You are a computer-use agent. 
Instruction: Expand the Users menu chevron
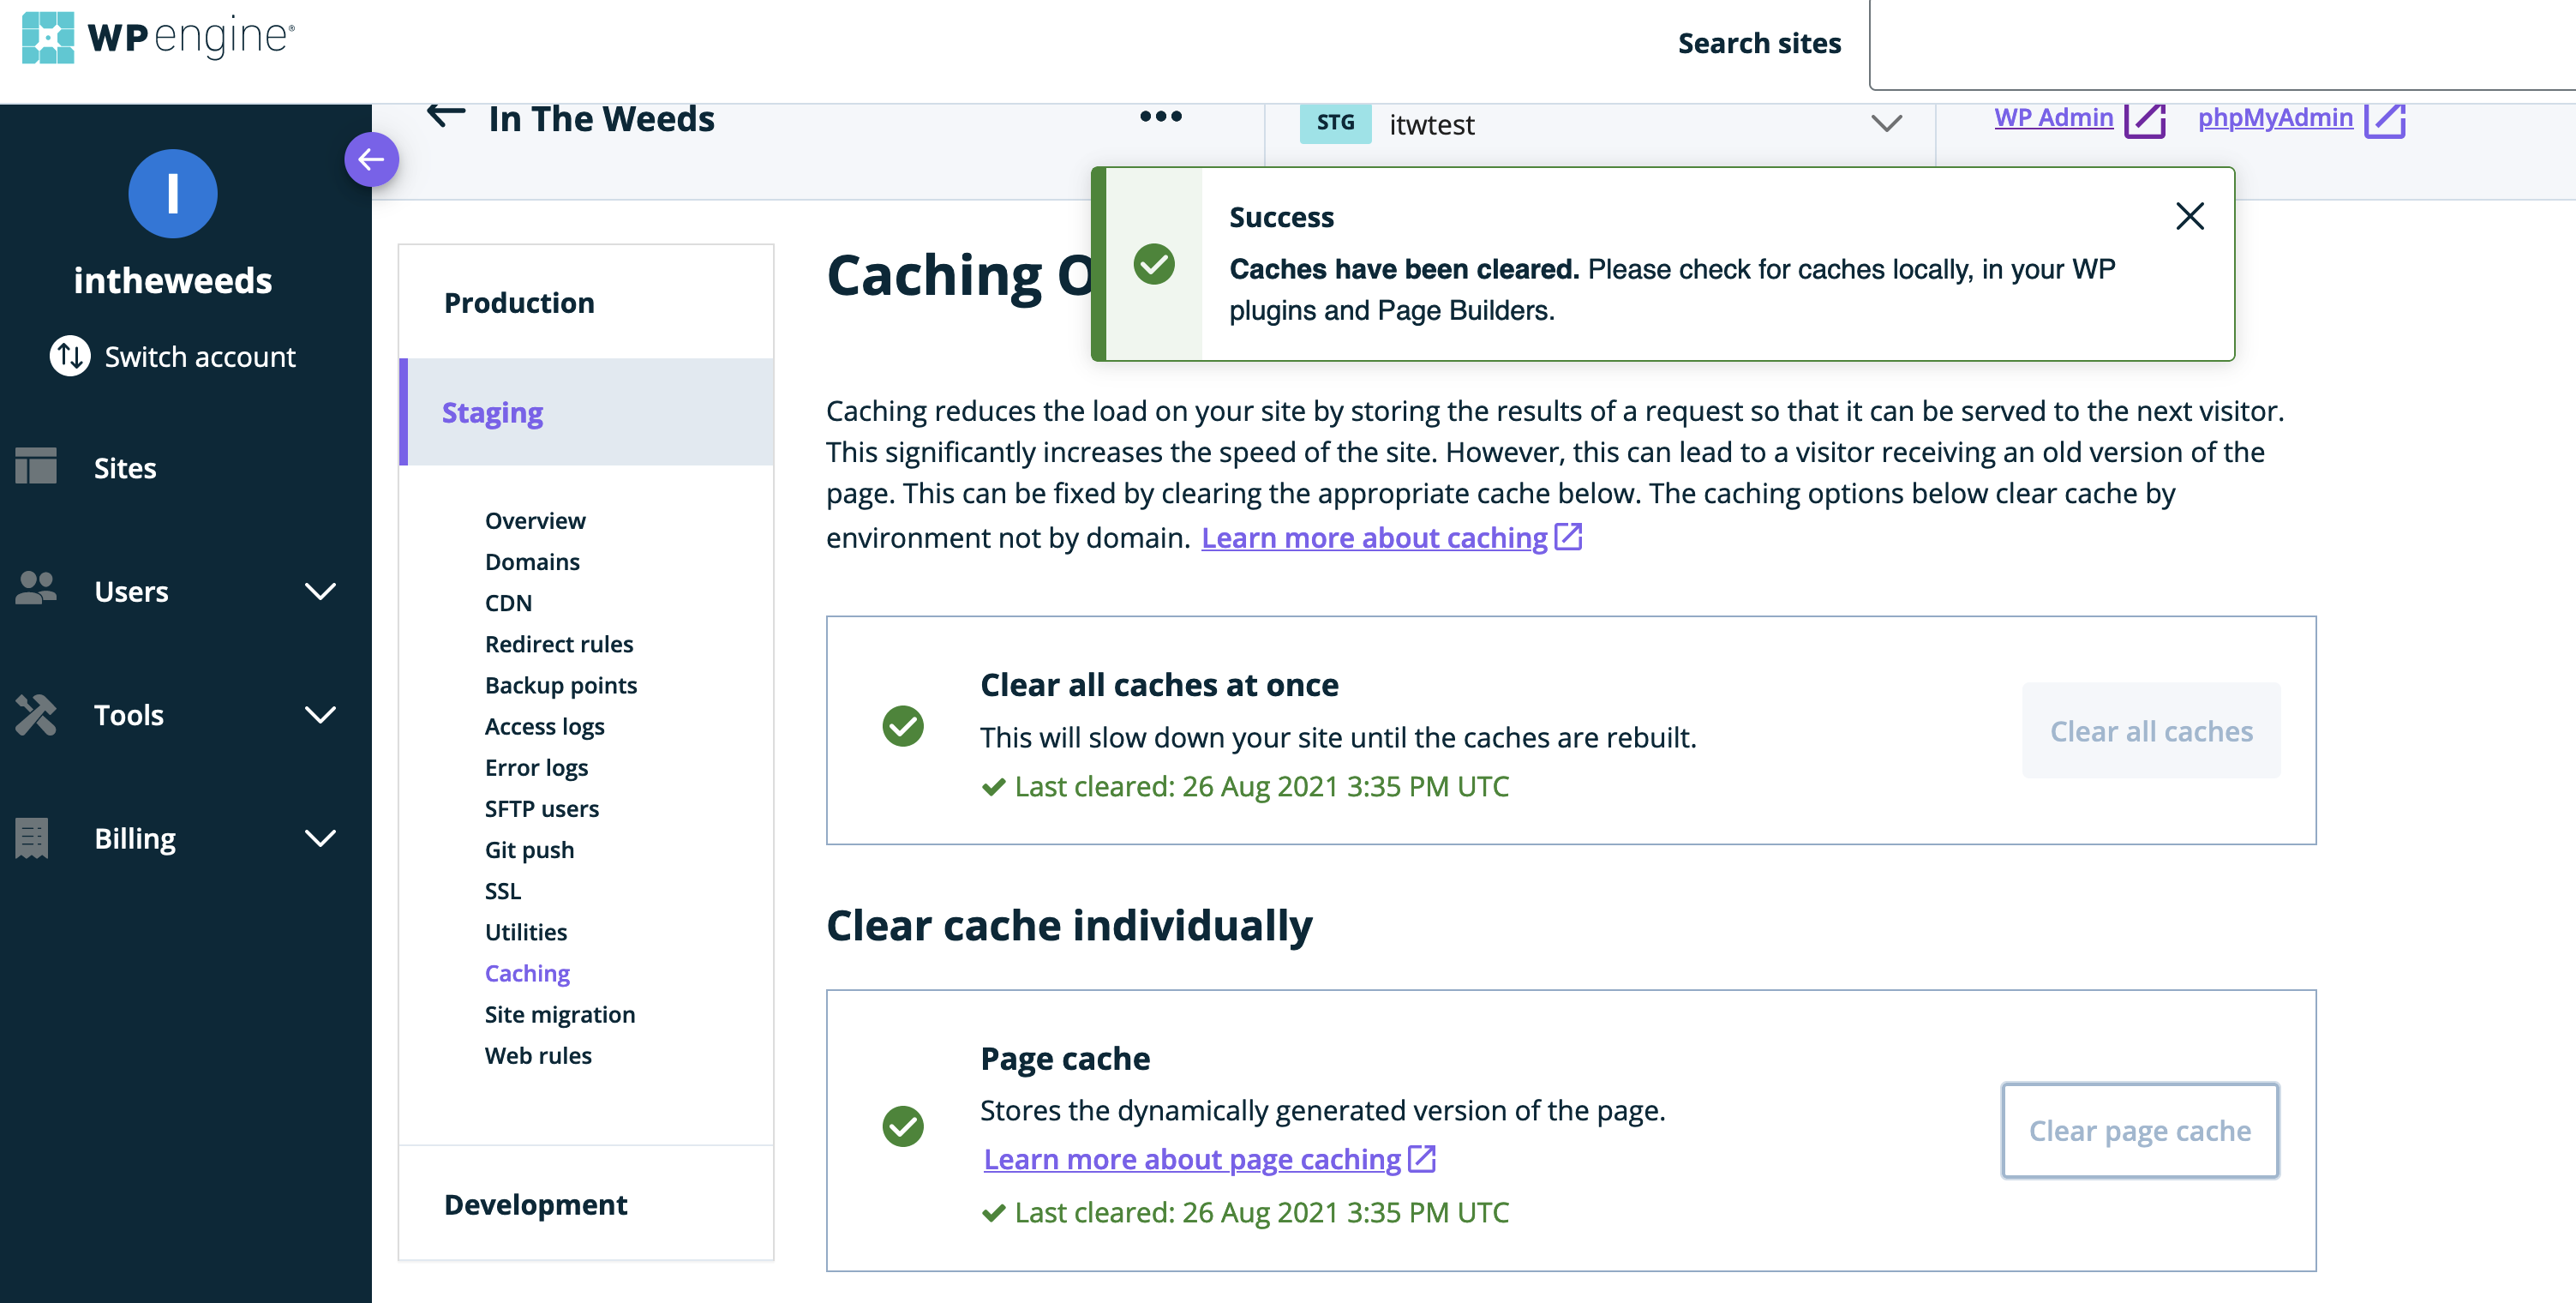coord(320,591)
